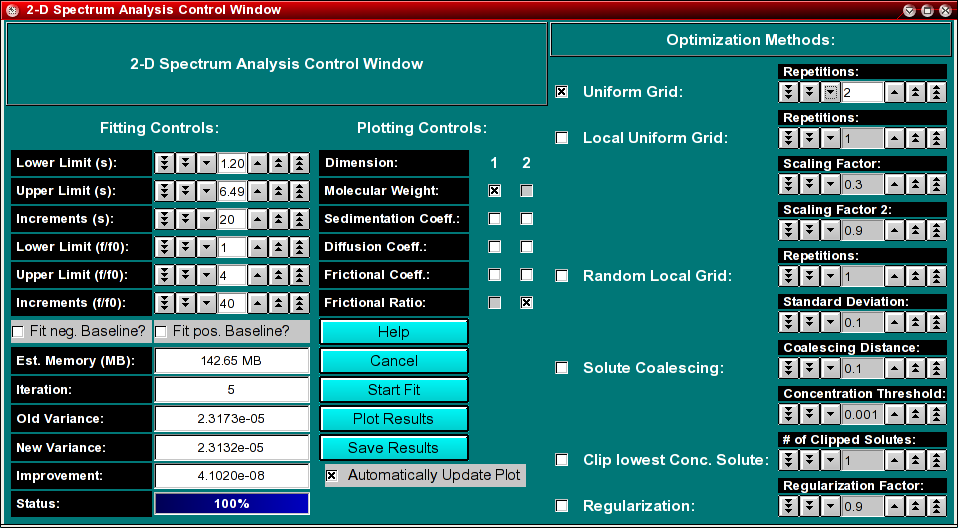Open the window menu icon in title bar
The height and width of the screenshot is (528, 958).
[12, 9]
